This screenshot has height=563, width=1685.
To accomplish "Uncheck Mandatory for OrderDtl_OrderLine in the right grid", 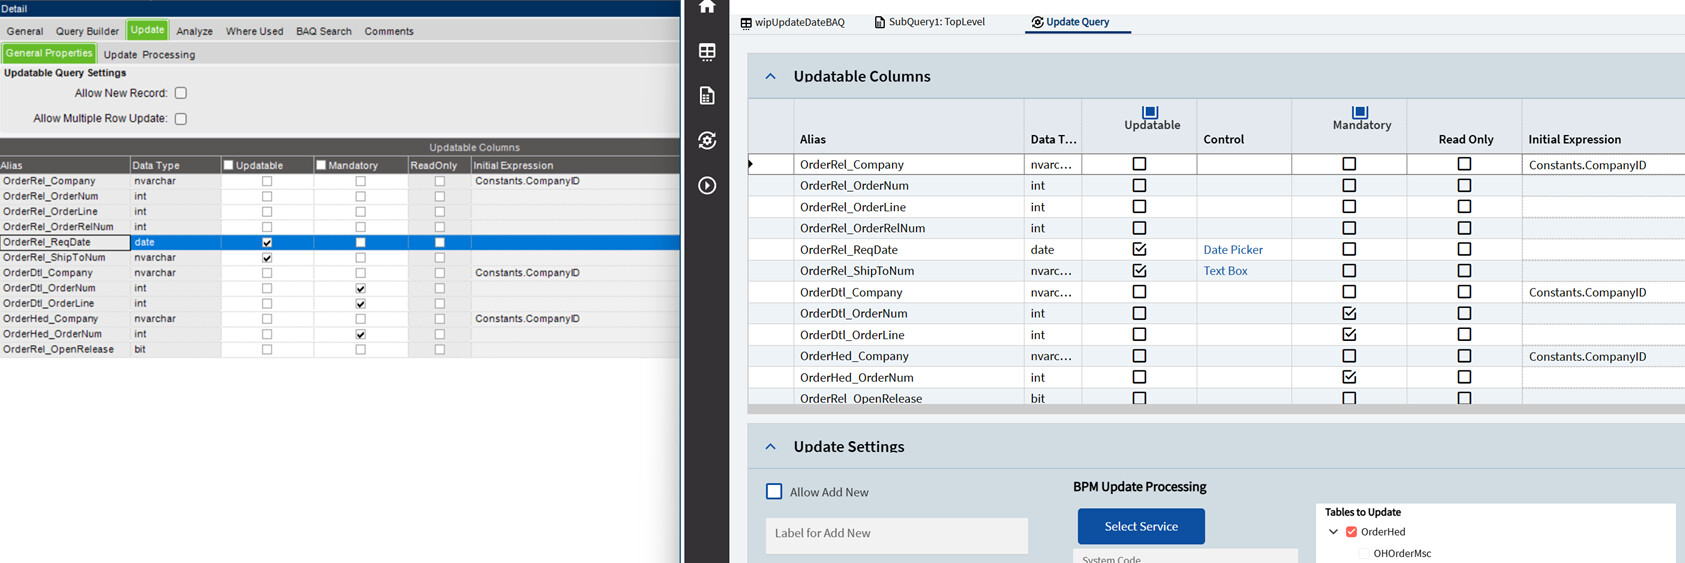I will click(x=1349, y=334).
